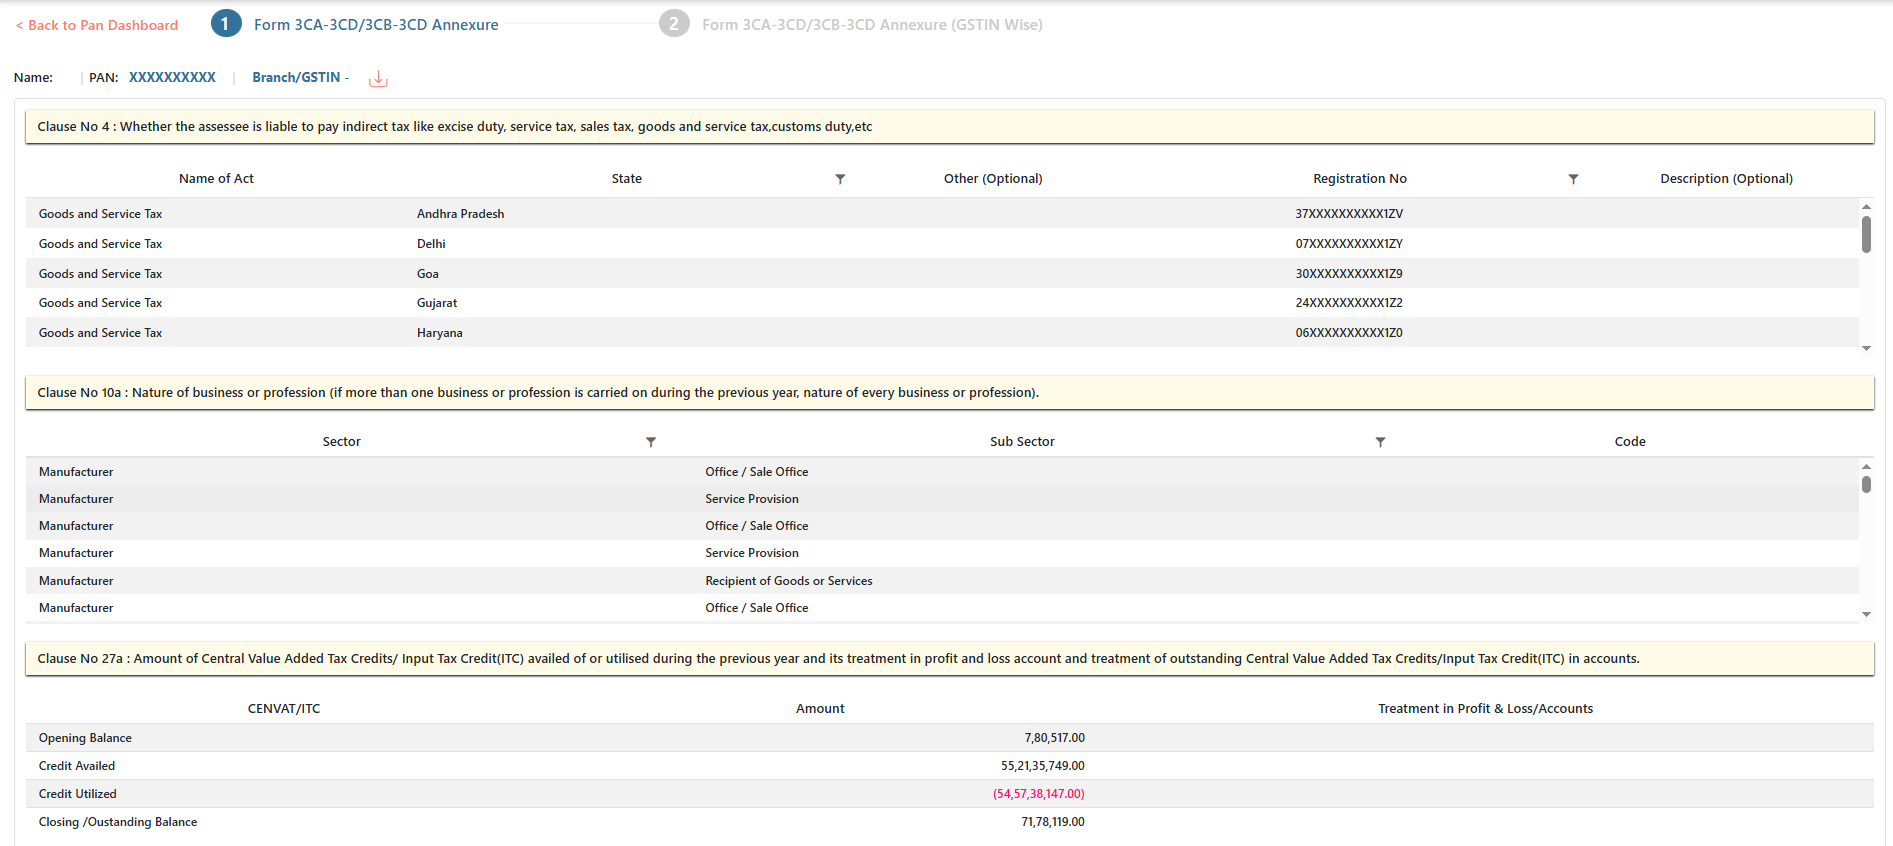This screenshot has width=1893, height=846.
Task: Click registration number 24XXXXXXXXXX1Z2
Action: 1349,303
